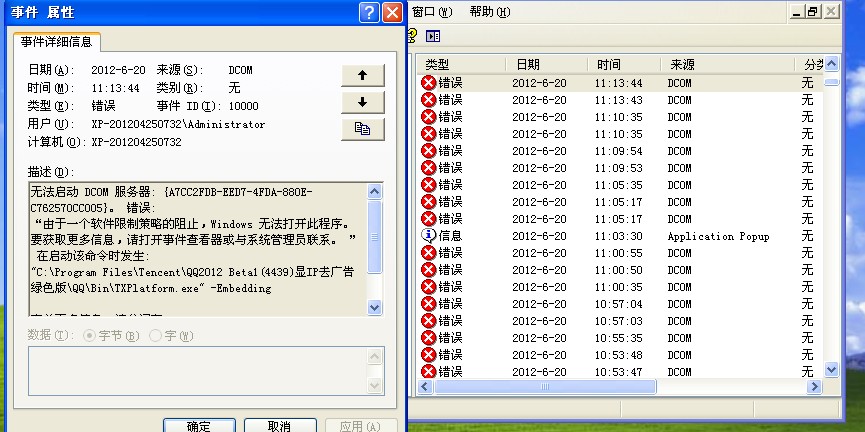The width and height of the screenshot is (865, 432).
Task: Sort the list by 时间 column header
Action: click(624, 65)
